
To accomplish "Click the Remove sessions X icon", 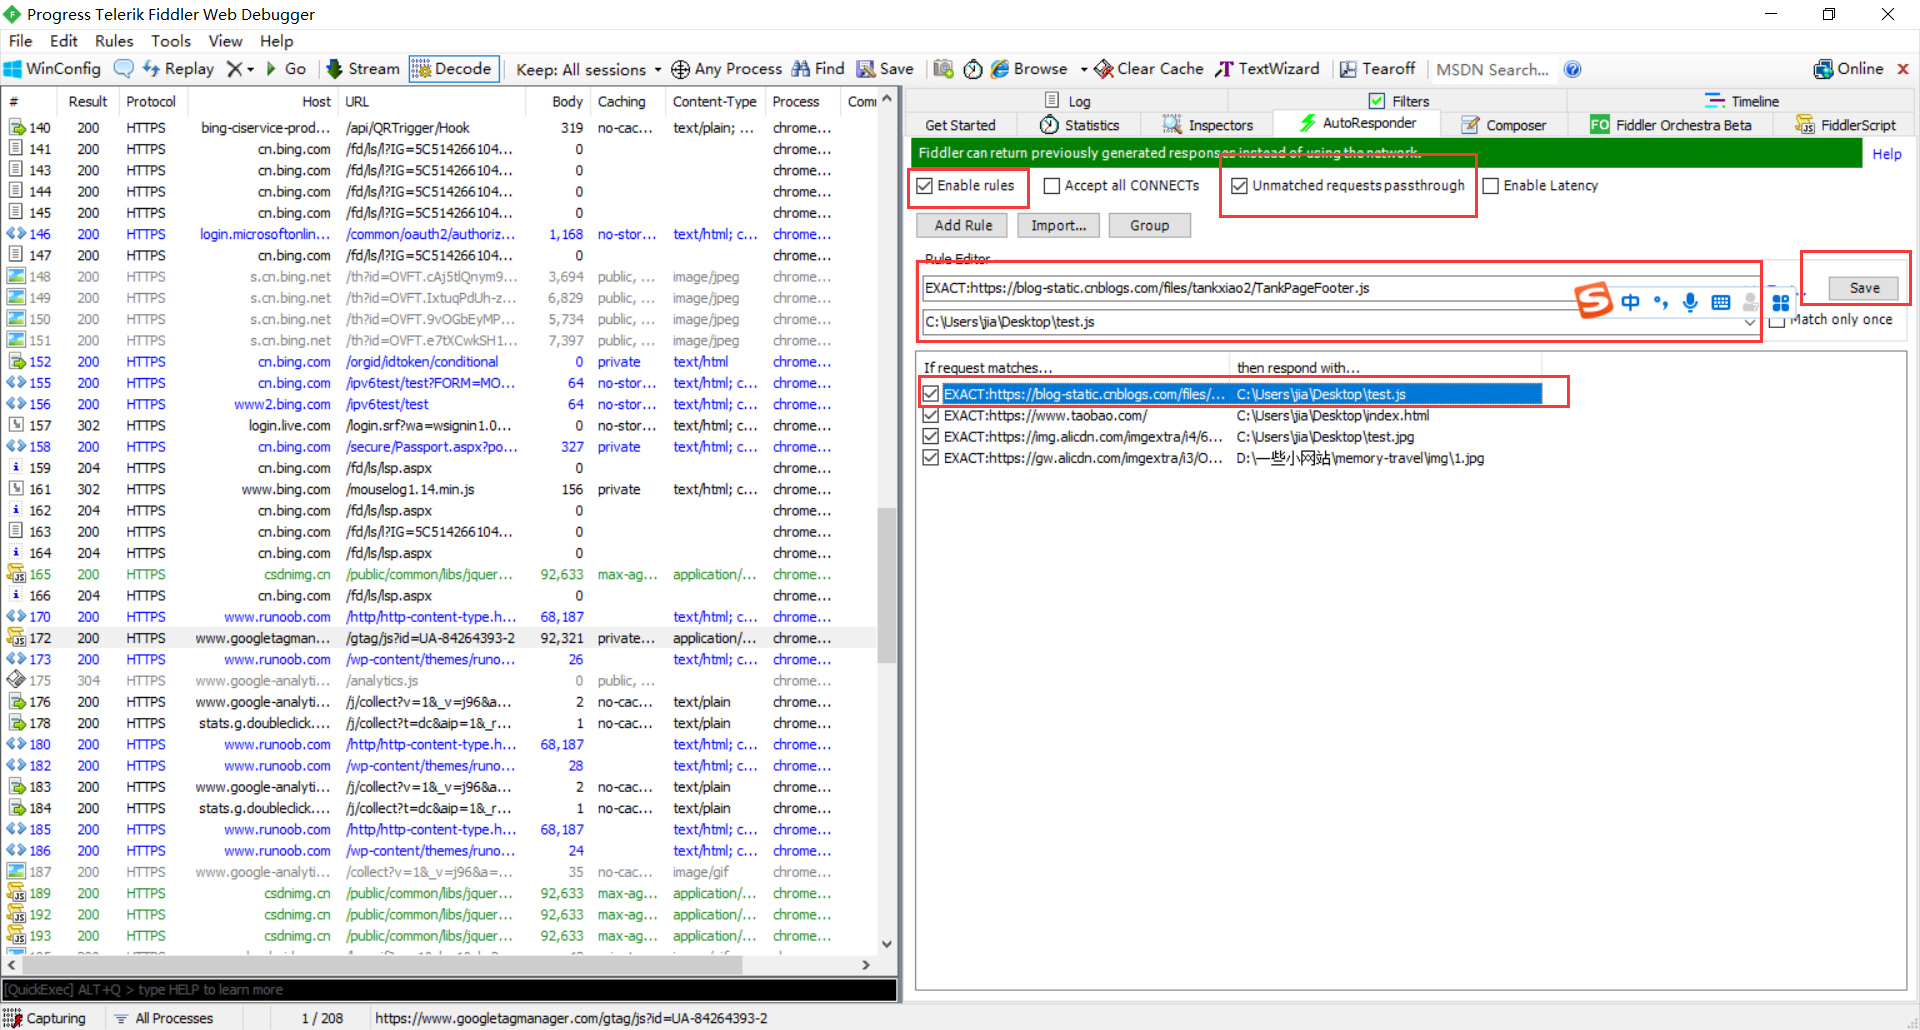I will coord(234,69).
